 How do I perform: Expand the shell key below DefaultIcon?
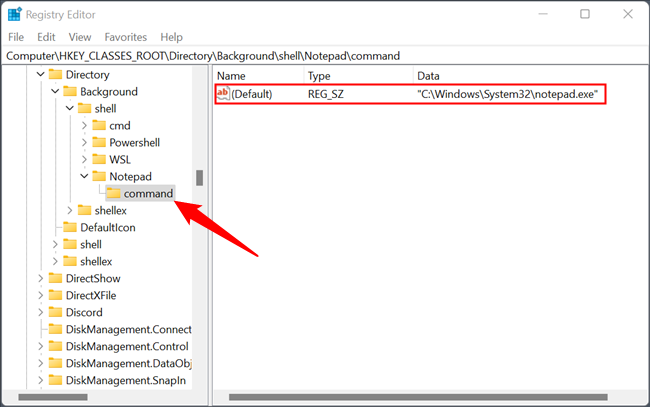[55, 245]
